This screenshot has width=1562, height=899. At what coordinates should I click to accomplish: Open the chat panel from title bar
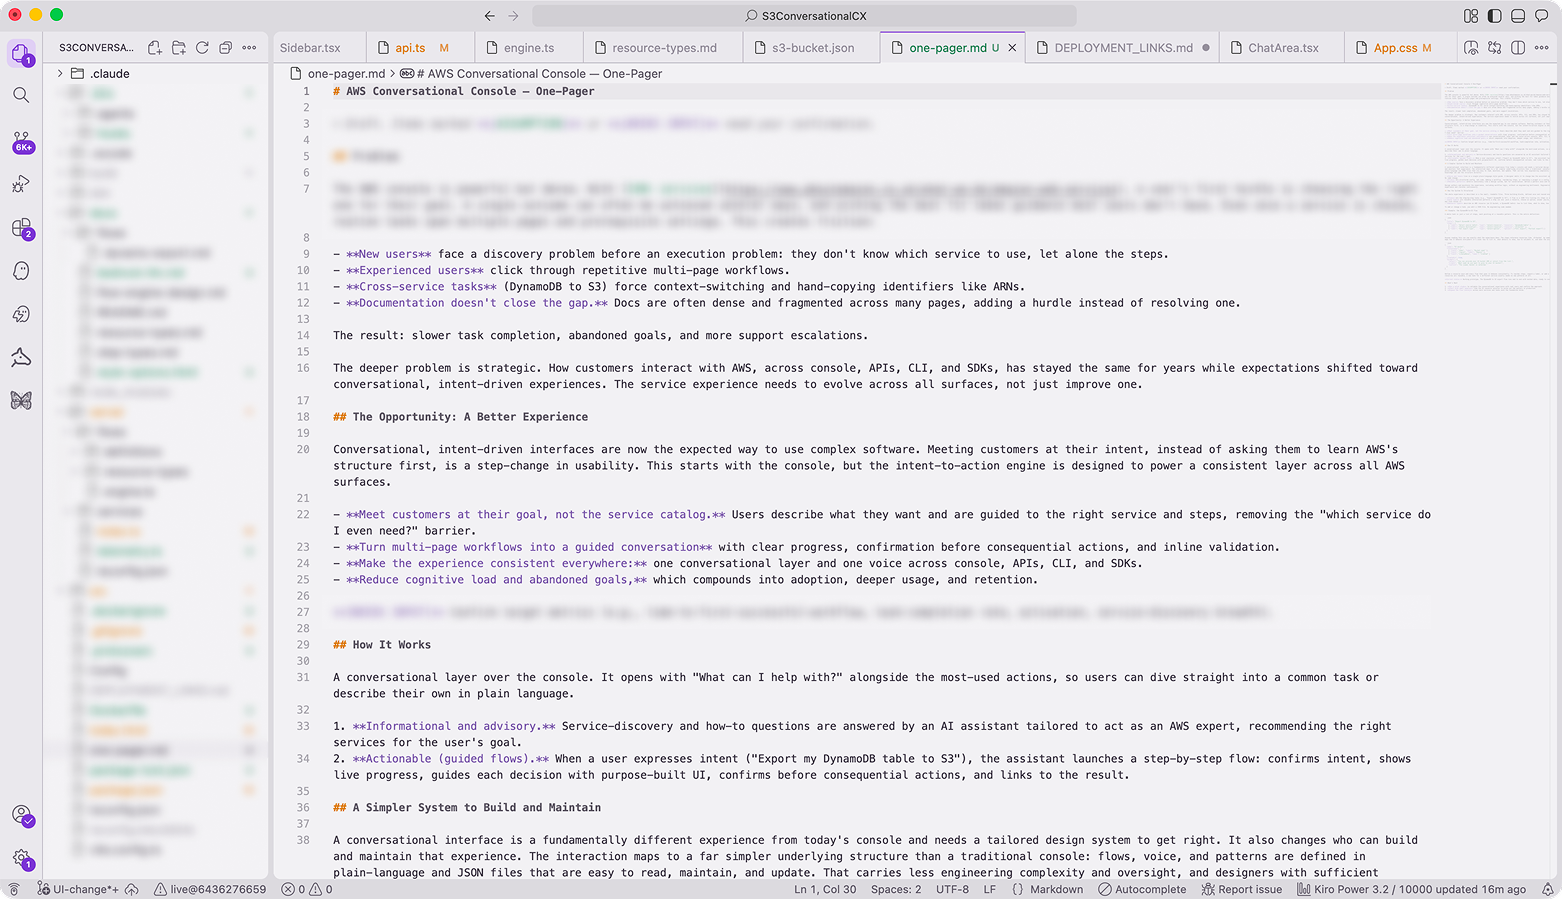point(1541,16)
